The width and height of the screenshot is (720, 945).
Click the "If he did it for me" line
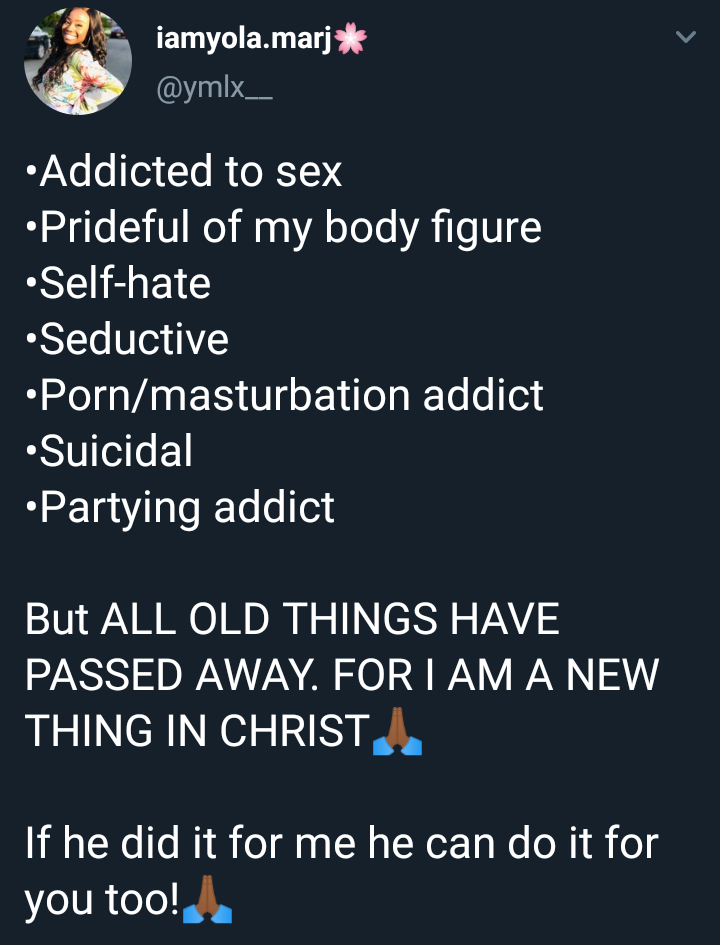tap(341, 844)
